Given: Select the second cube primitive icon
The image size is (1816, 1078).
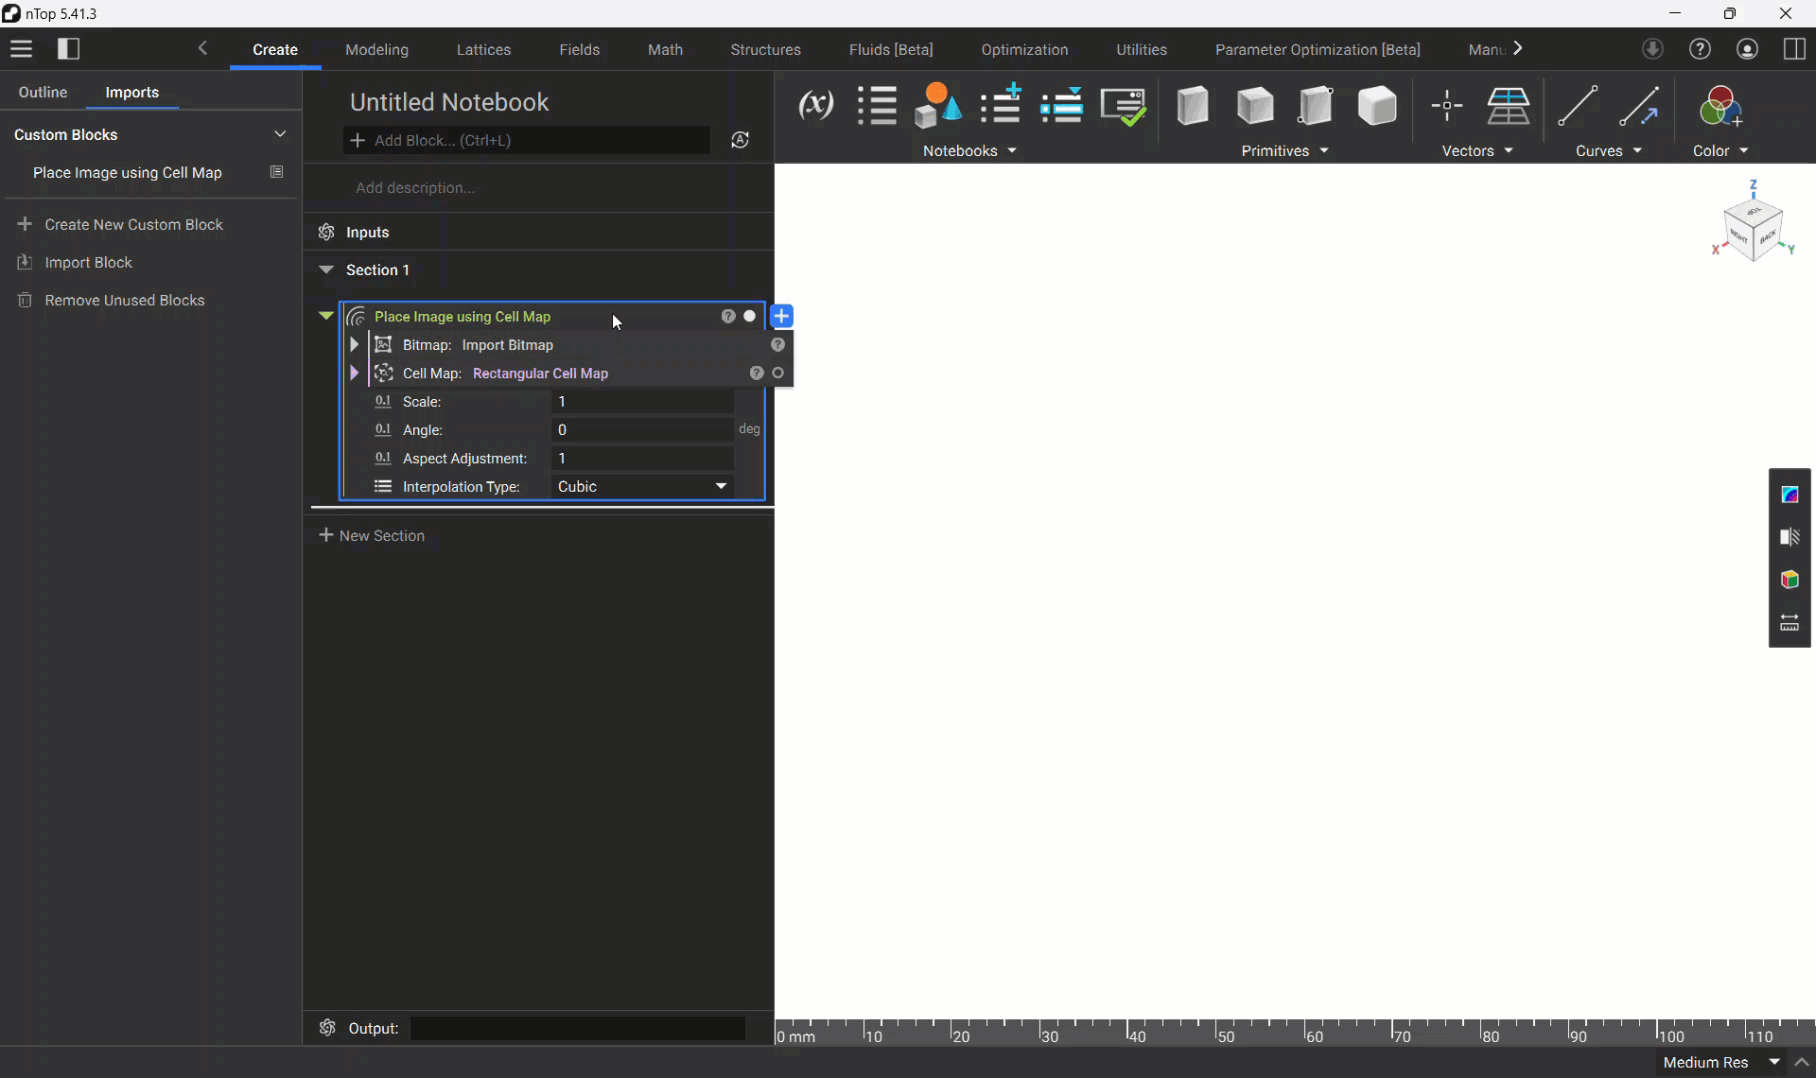Looking at the screenshot, I should point(1254,105).
